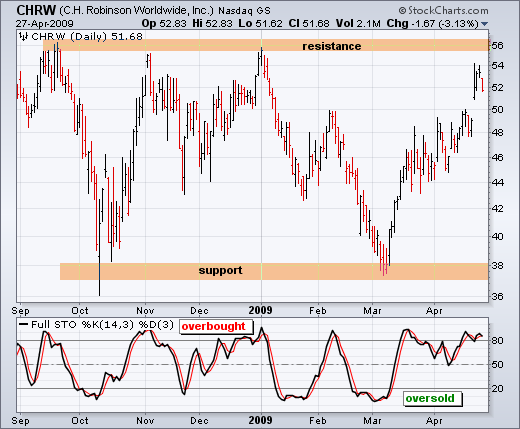Click the company name C.H. Robinson Worldwide, Inc.
The height and width of the screenshot is (429, 520).
(136, 10)
